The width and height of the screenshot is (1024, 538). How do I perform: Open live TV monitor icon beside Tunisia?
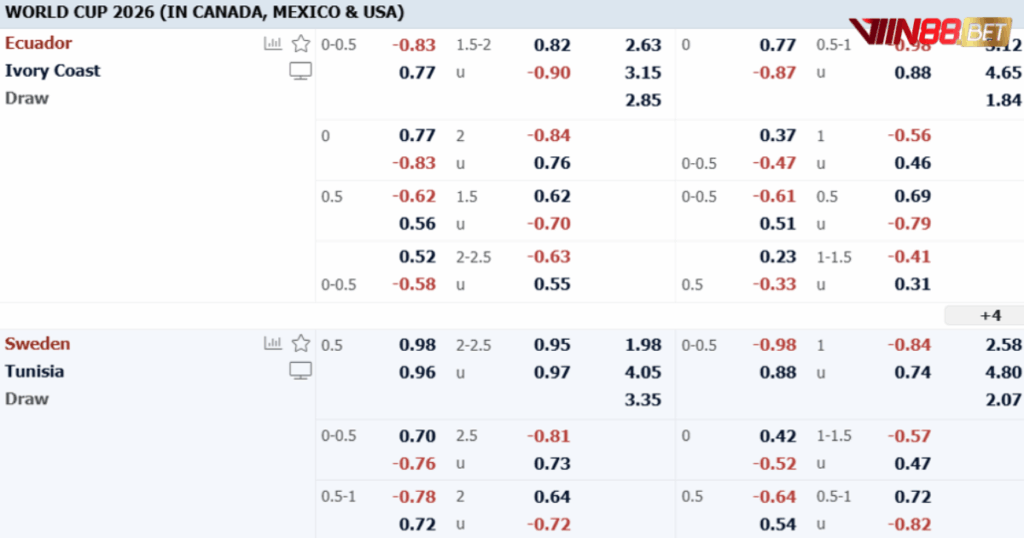click(x=300, y=371)
